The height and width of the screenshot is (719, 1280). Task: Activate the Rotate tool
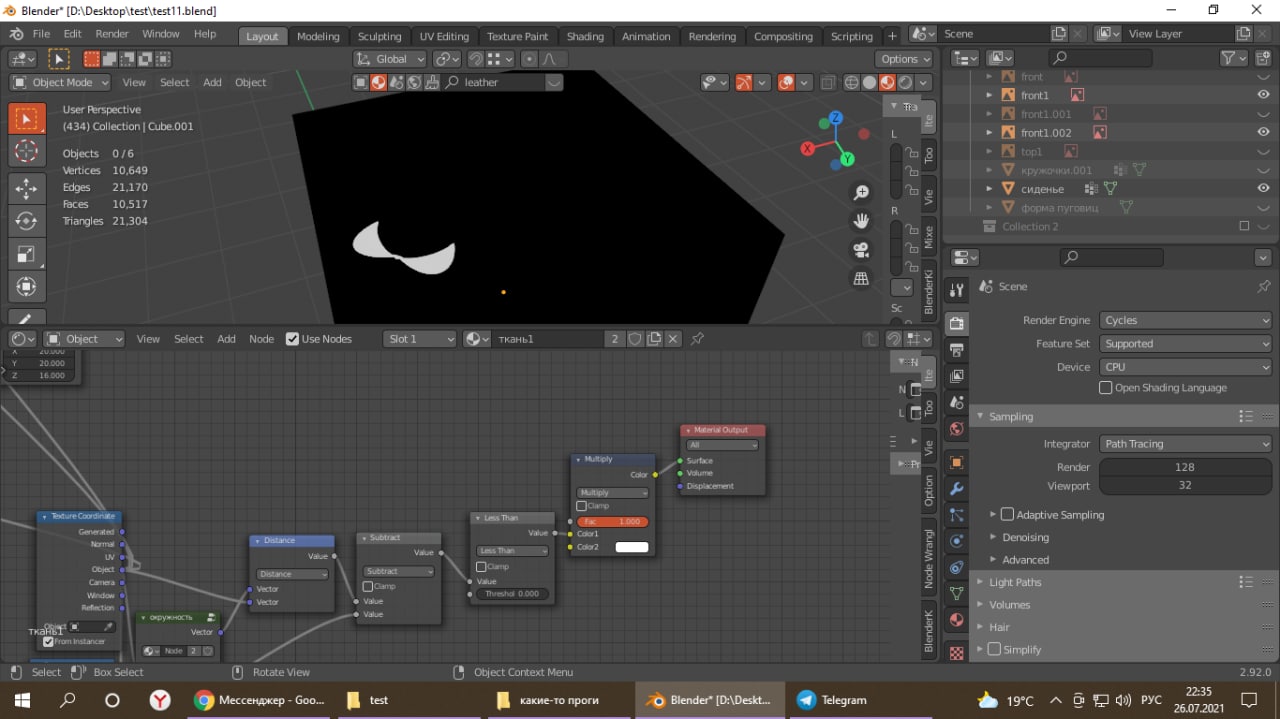(x=27, y=221)
